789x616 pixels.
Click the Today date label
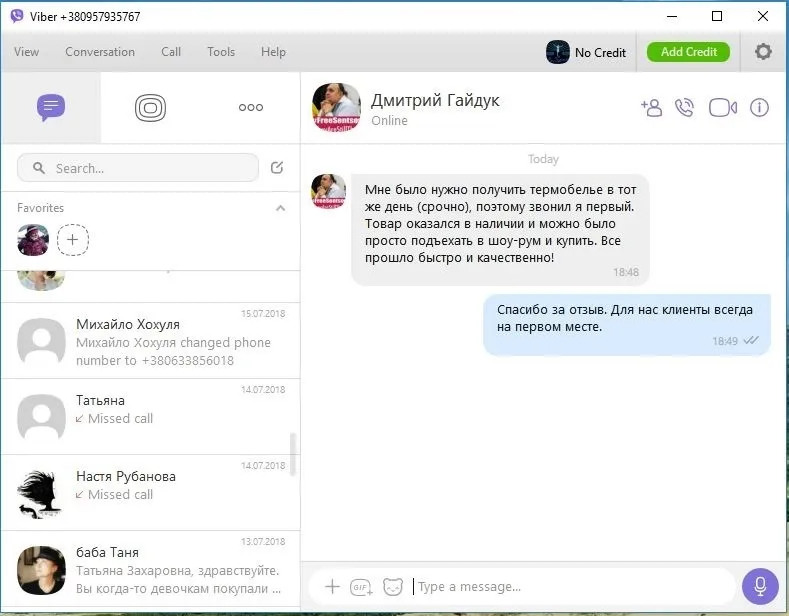click(x=543, y=159)
